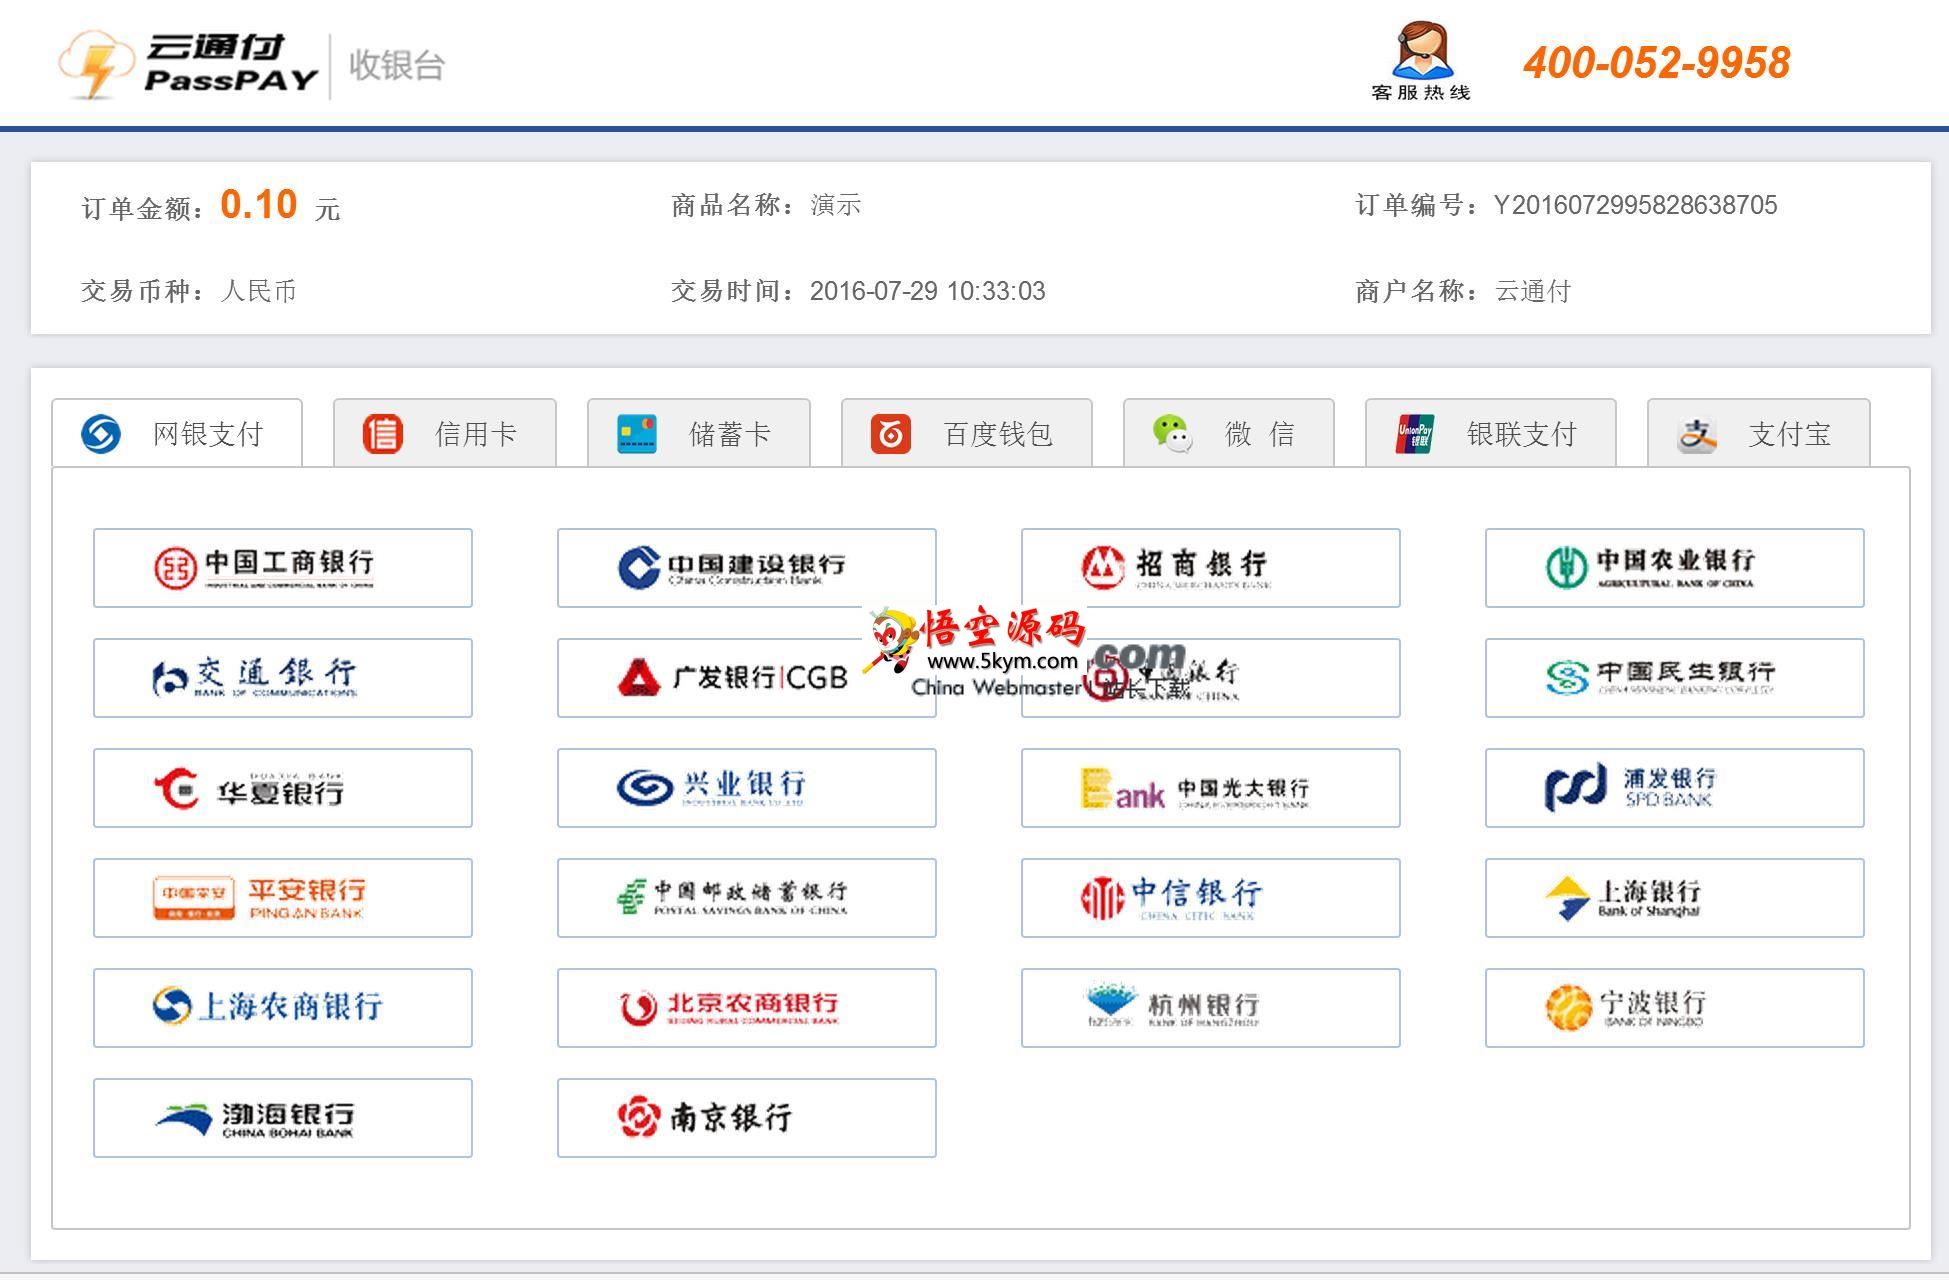
Task: Select 中国民生银行 bank option
Action: point(1675,678)
